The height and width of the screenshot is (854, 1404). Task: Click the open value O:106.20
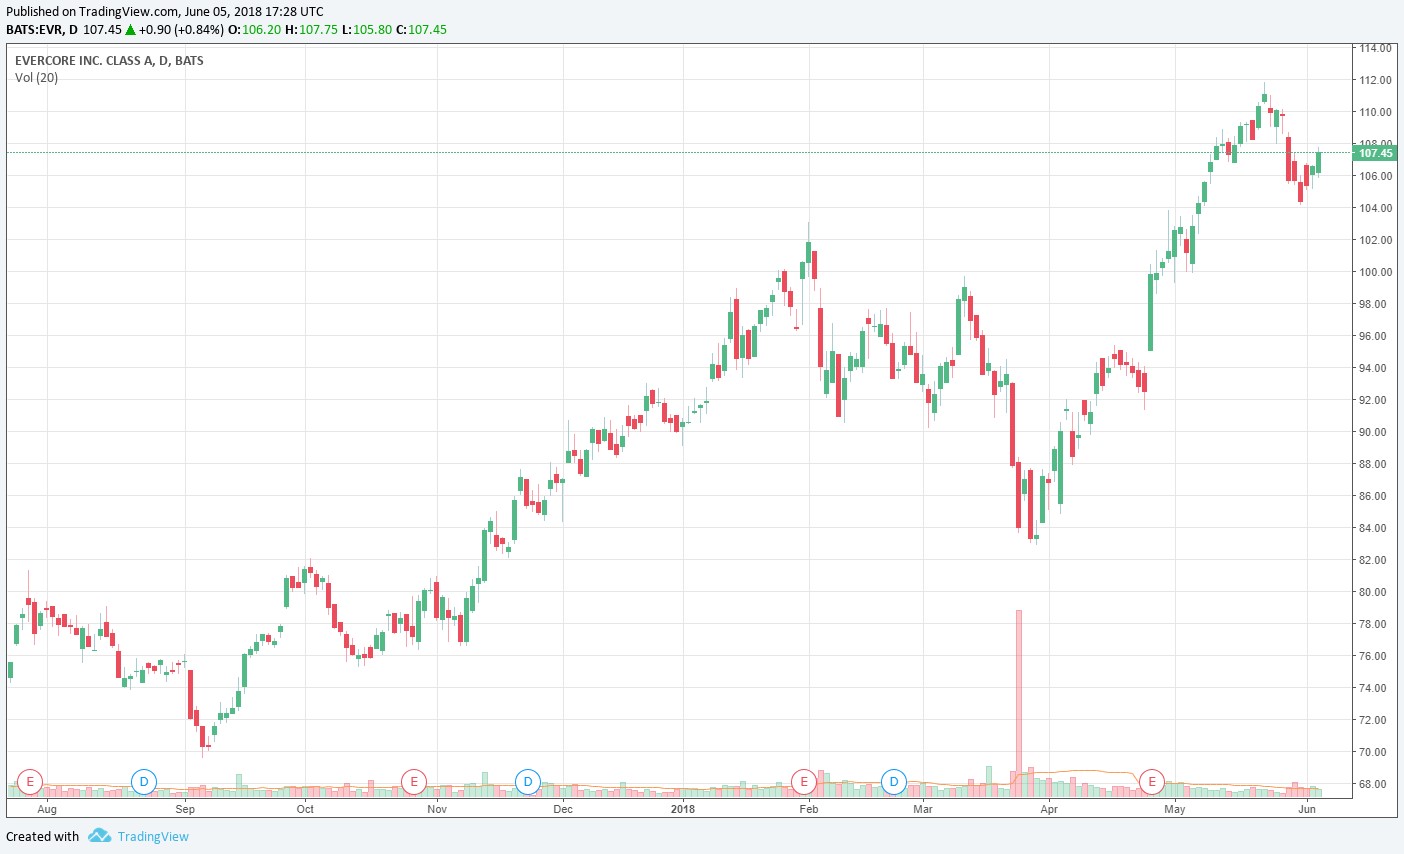tap(255, 30)
